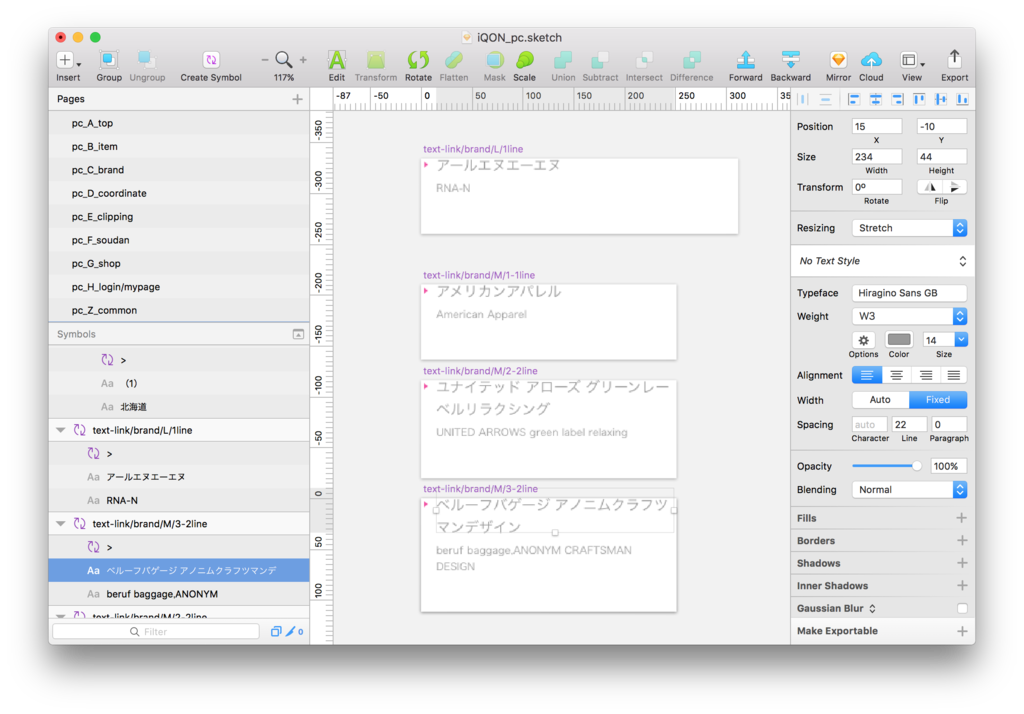Select the pc_H_login/mypage page
1024x714 pixels.
179,287
